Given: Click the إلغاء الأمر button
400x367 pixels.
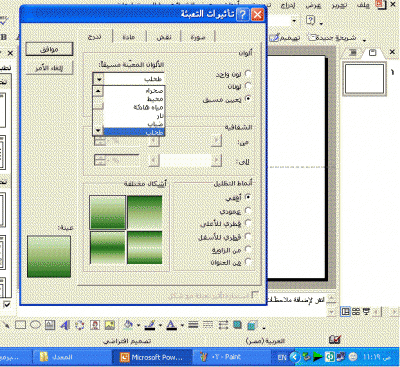Looking at the screenshot, I should pos(49,68).
